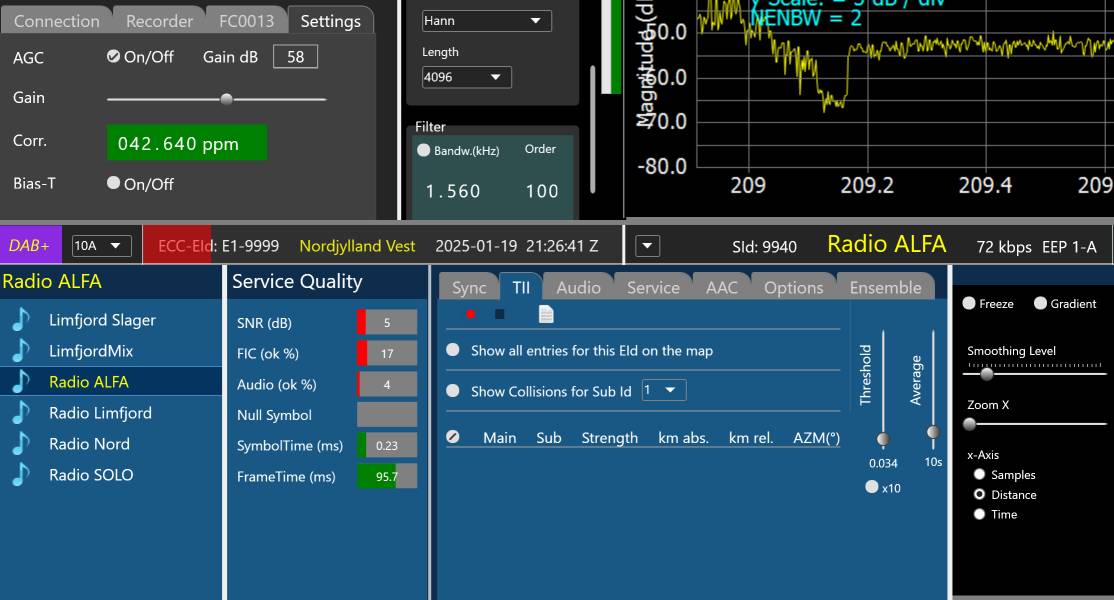Screen dimensions: 1114x600
Task: Click the clear icon beside the Main column
Action: point(453,437)
